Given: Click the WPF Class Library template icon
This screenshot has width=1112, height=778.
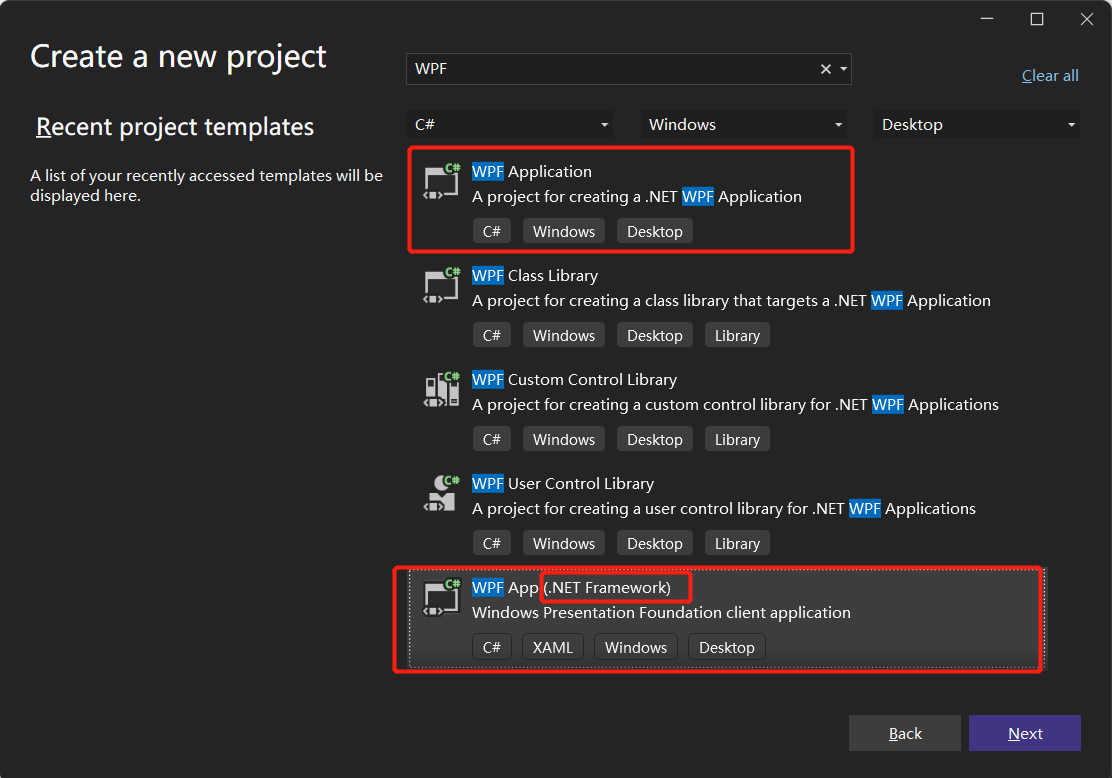Looking at the screenshot, I should tap(441, 287).
